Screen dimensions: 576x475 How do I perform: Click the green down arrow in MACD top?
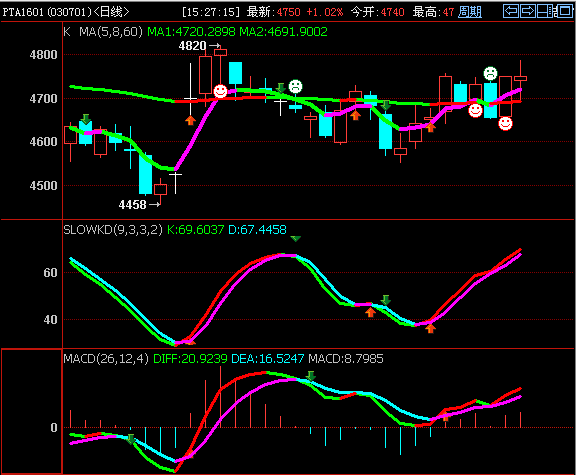[x=311, y=376]
